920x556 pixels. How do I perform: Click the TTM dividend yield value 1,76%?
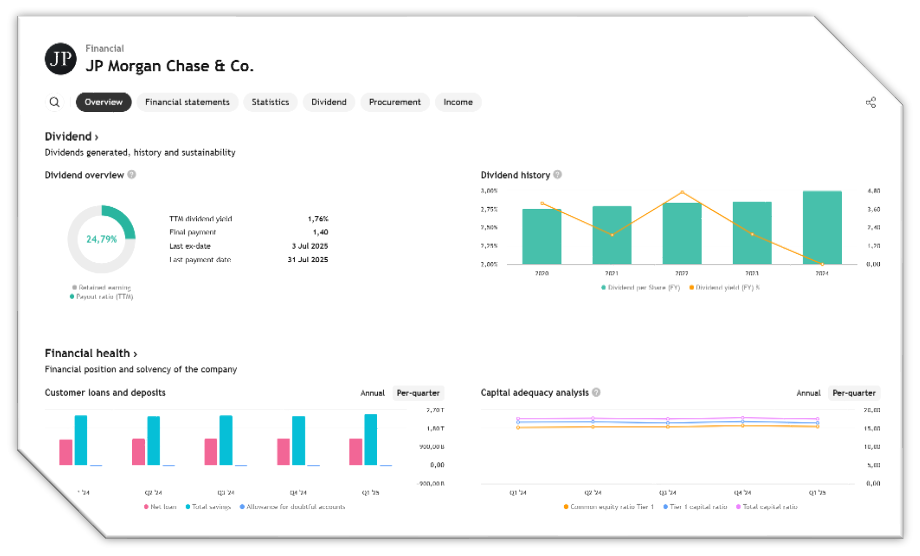(x=318, y=219)
